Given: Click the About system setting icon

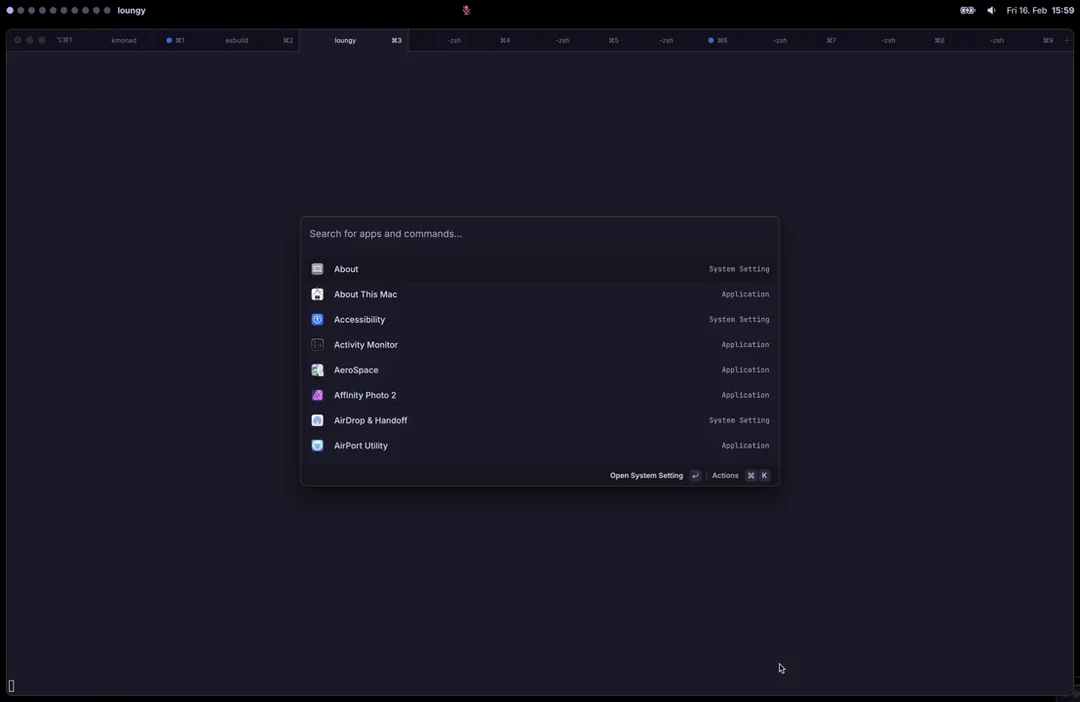Looking at the screenshot, I should pyautogui.click(x=317, y=268).
